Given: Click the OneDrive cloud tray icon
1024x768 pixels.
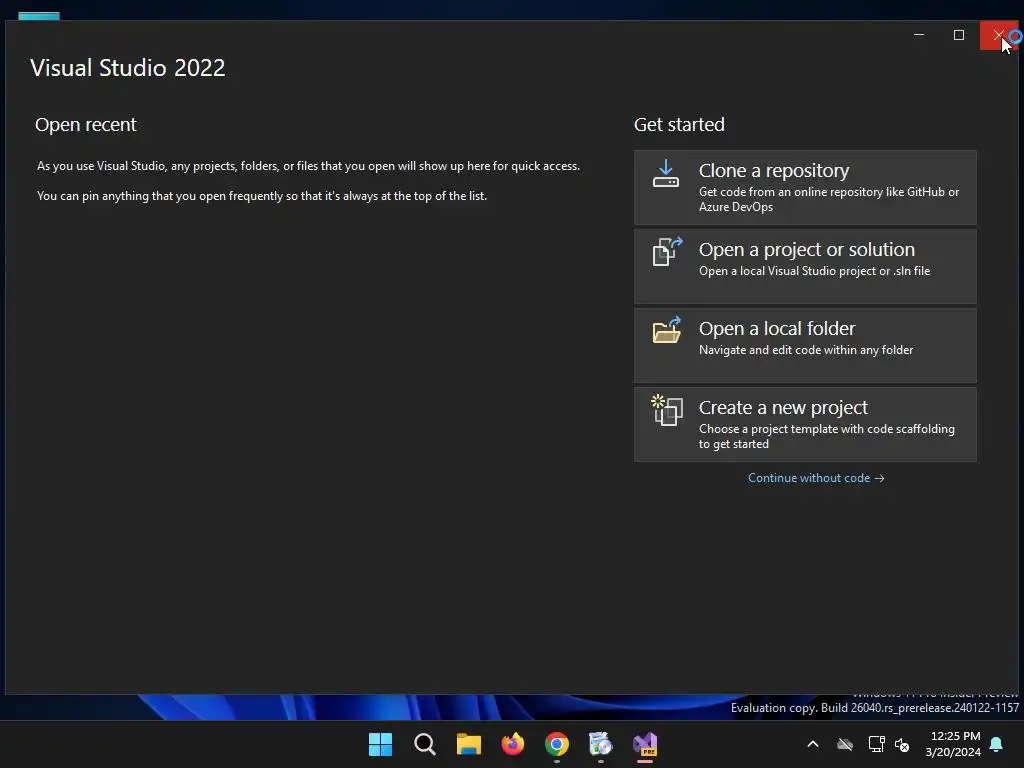Looking at the screenshot, I should point(845,744).
